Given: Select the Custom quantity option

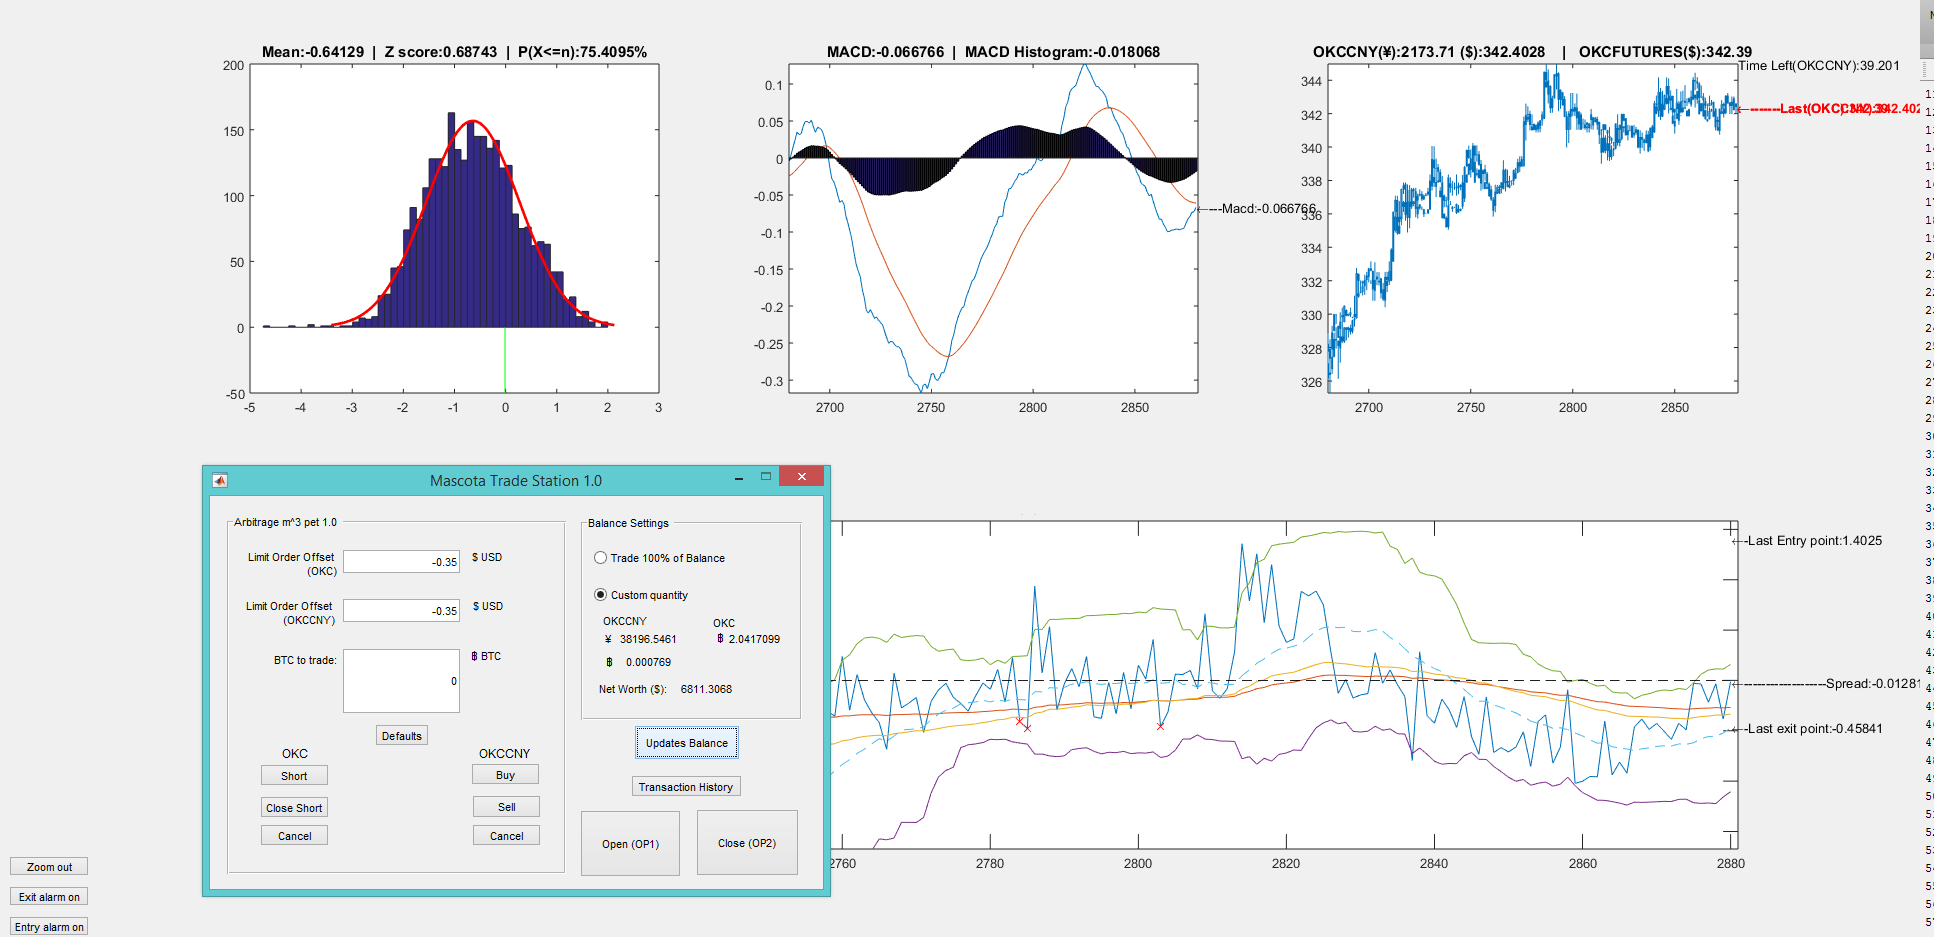Looking at the screenshot, I should click(600, 594).
